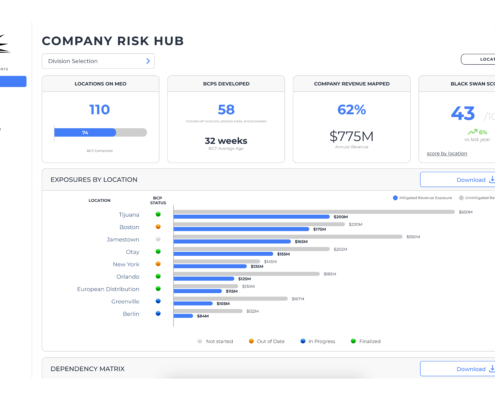Open the Otay location
The height and width of the screenshot is (400, 495).
click(132, 252)
